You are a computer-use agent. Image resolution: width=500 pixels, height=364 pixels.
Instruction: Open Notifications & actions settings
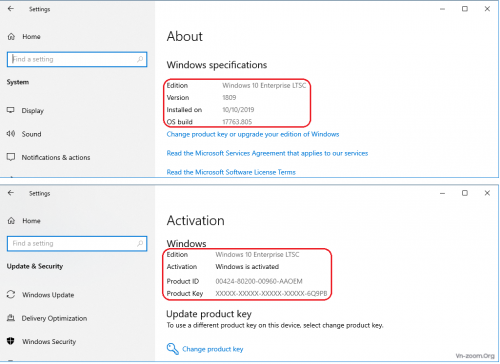pyautogui.click(x=56, y=157)
